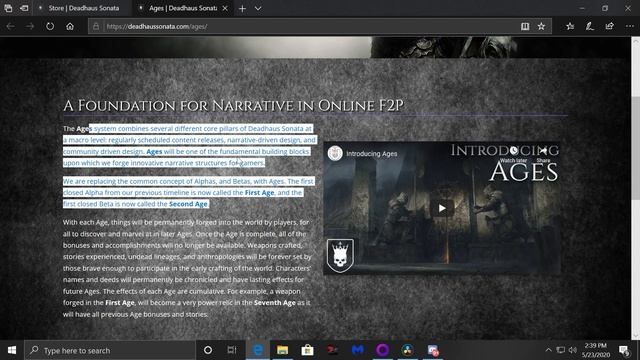Set these tabs aside icon
640x360 pixels.
click(24, 8)
